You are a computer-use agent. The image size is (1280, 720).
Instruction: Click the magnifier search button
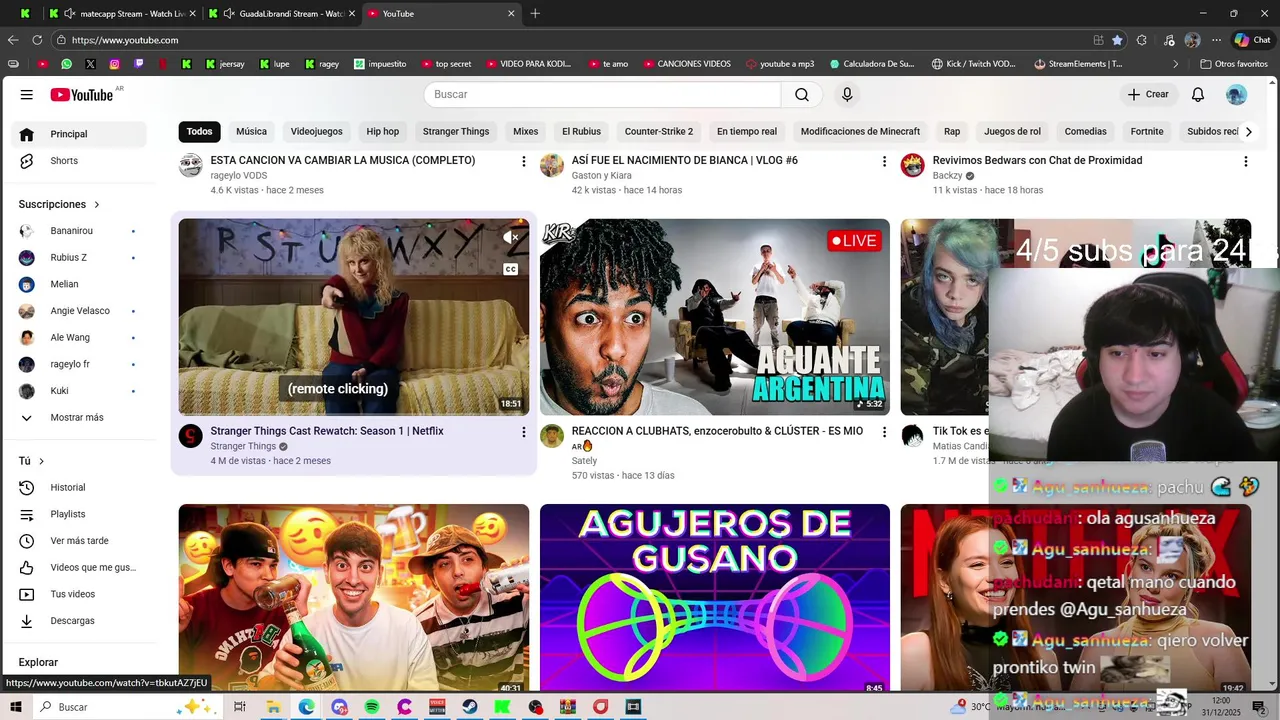click(x=802, y=94)
